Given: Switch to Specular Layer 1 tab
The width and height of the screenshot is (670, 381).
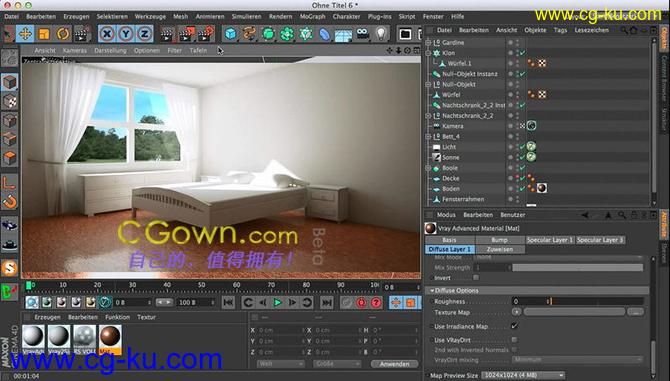Looking at the screenshot, I should 550,240.
